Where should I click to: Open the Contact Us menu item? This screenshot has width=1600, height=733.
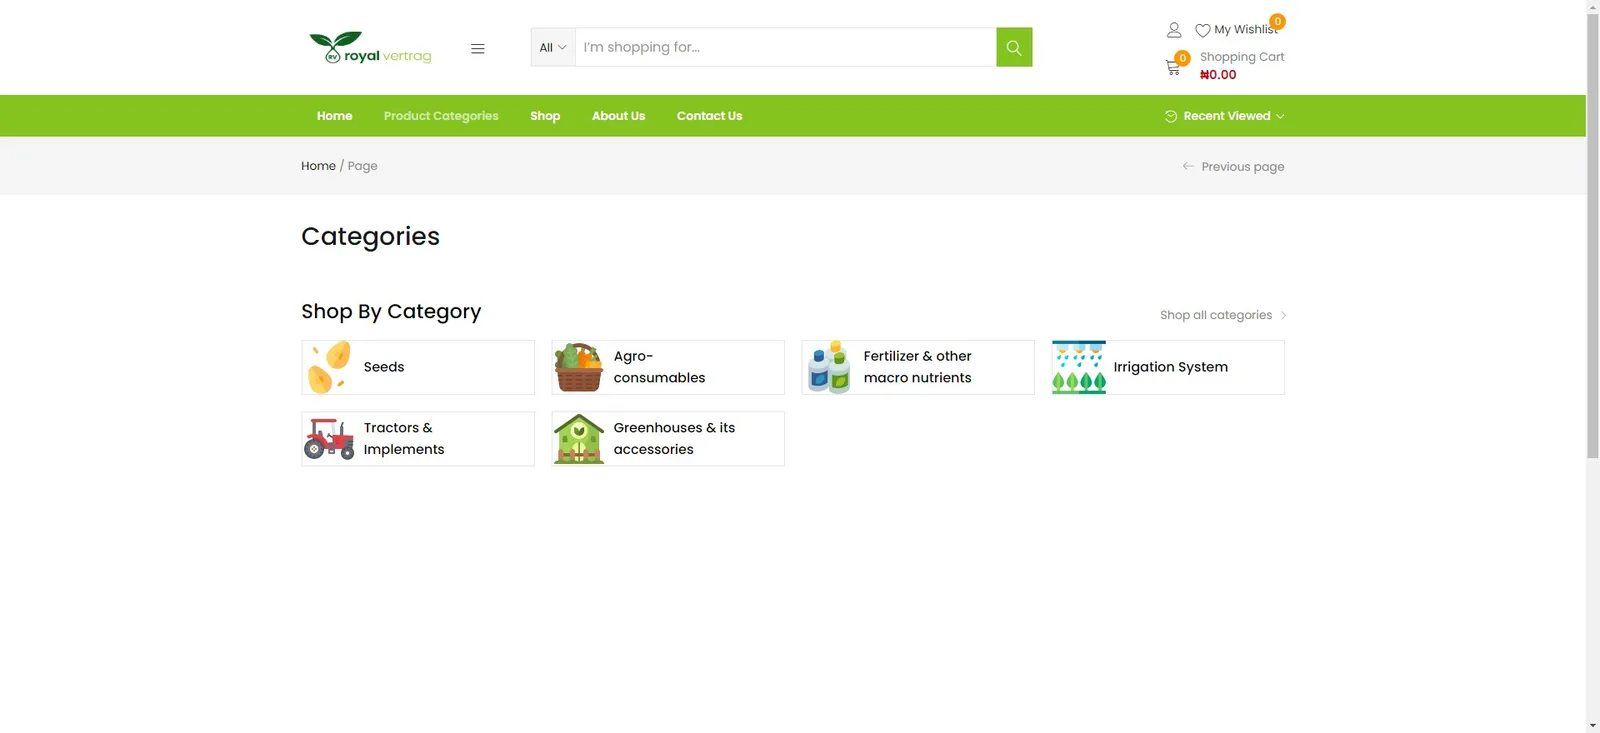(710, 116)
